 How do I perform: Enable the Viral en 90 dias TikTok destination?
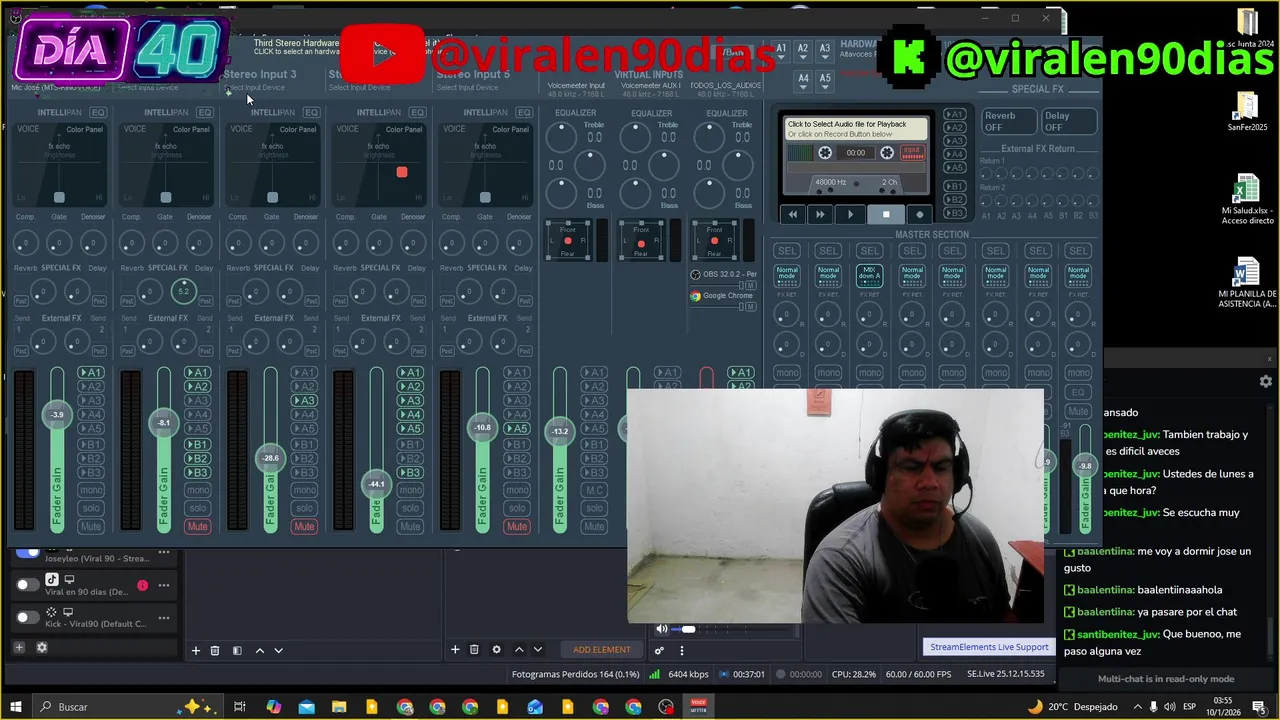coord(28,584)
